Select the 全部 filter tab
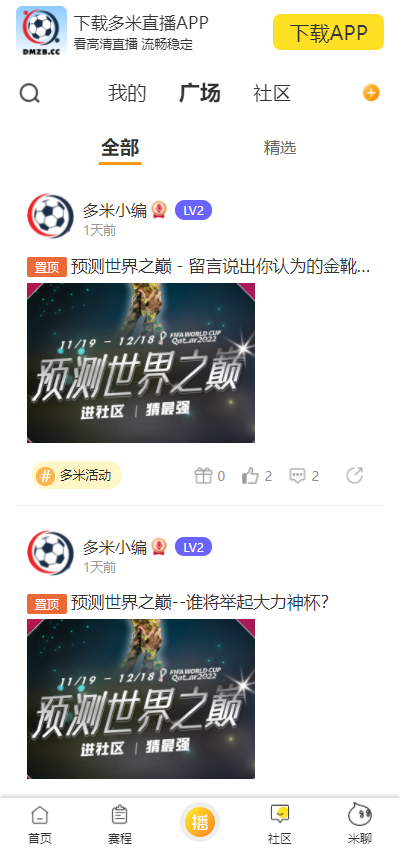This screenshot has width=400, height=851. pyautogui.click(x=120, y=148)
